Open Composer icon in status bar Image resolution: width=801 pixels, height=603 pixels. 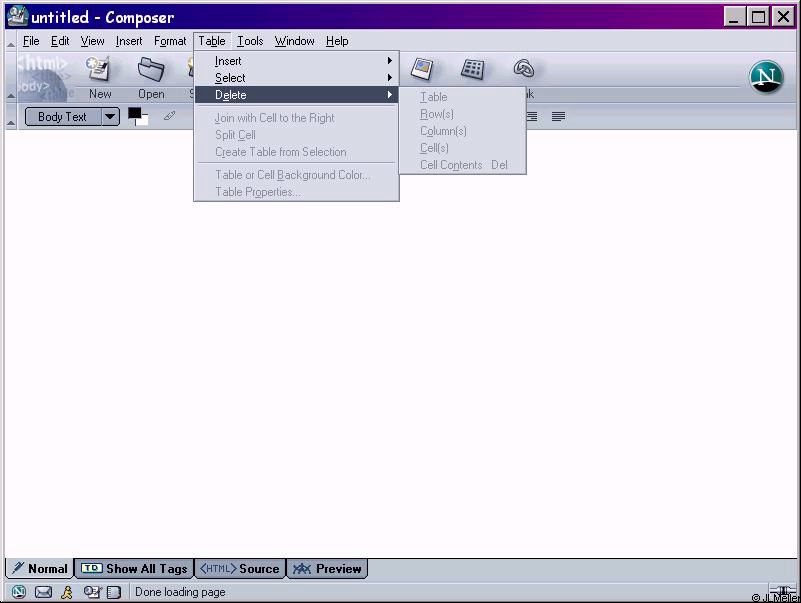click(x=92, y=592)
